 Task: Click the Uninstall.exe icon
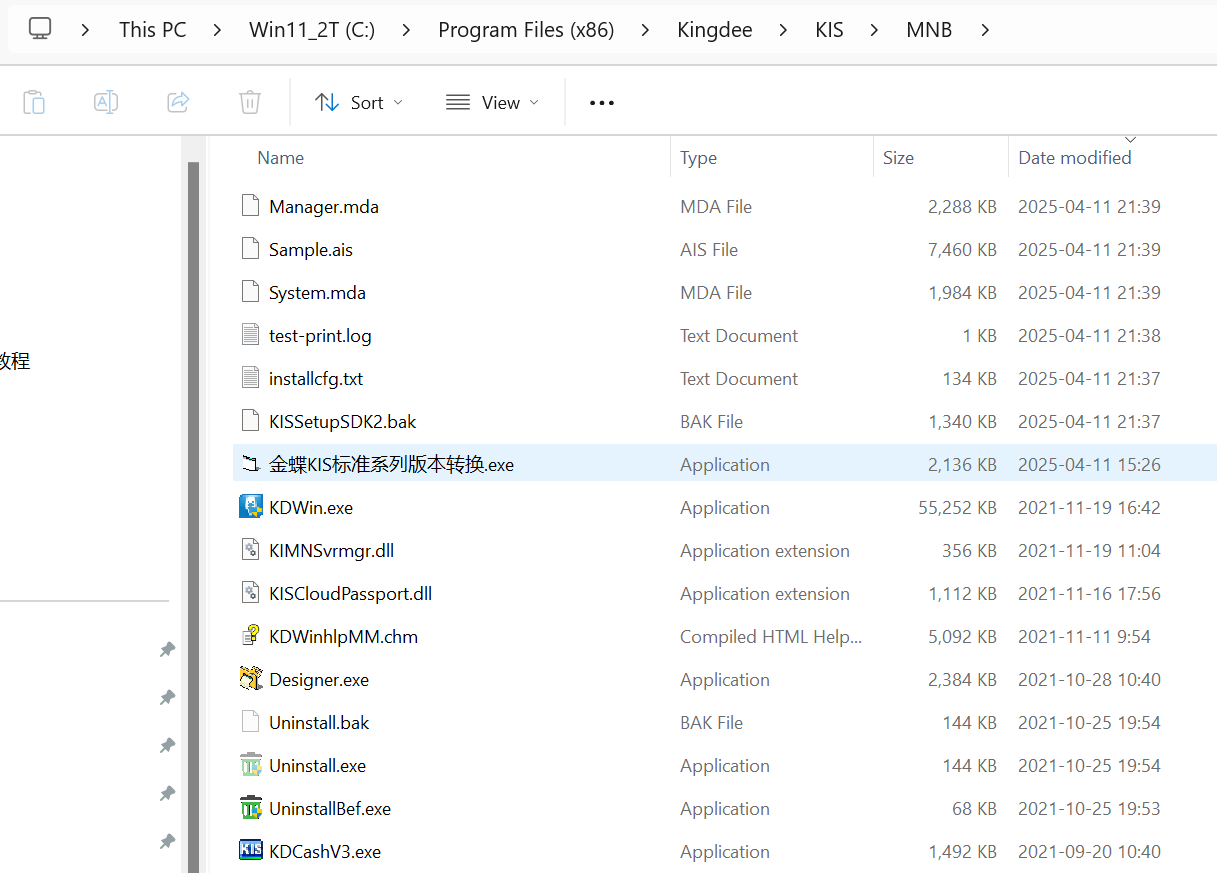tap(251, 765)
